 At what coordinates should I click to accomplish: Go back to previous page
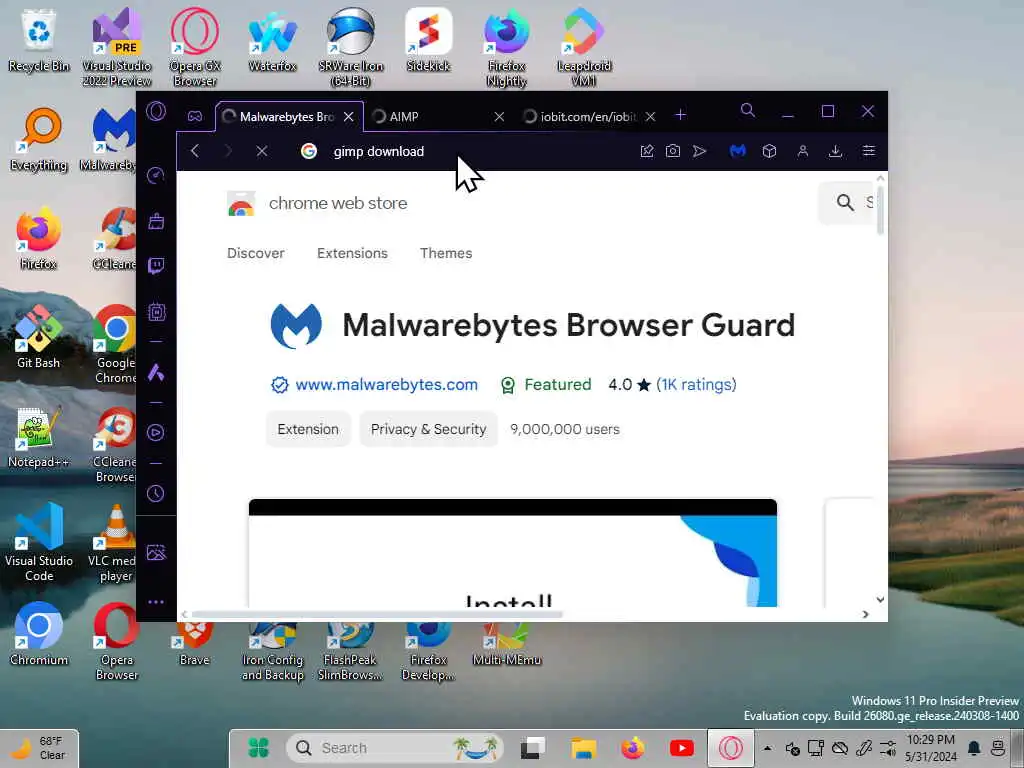tap(195, 151)
